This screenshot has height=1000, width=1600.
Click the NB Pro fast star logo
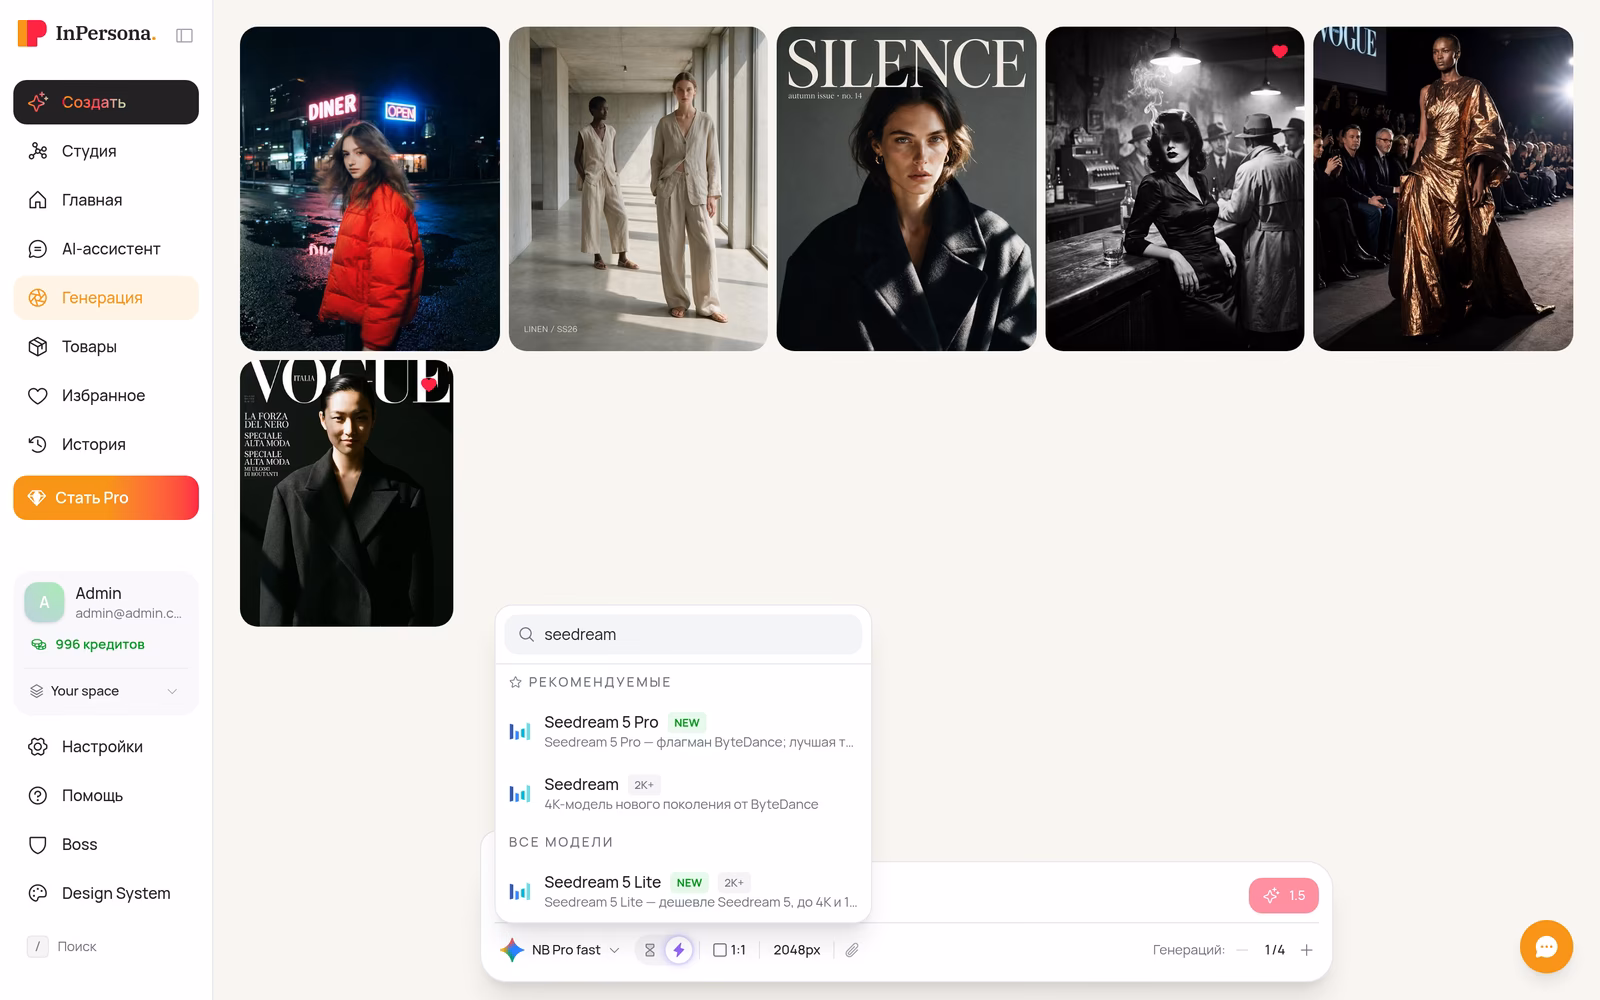point(512,950)
